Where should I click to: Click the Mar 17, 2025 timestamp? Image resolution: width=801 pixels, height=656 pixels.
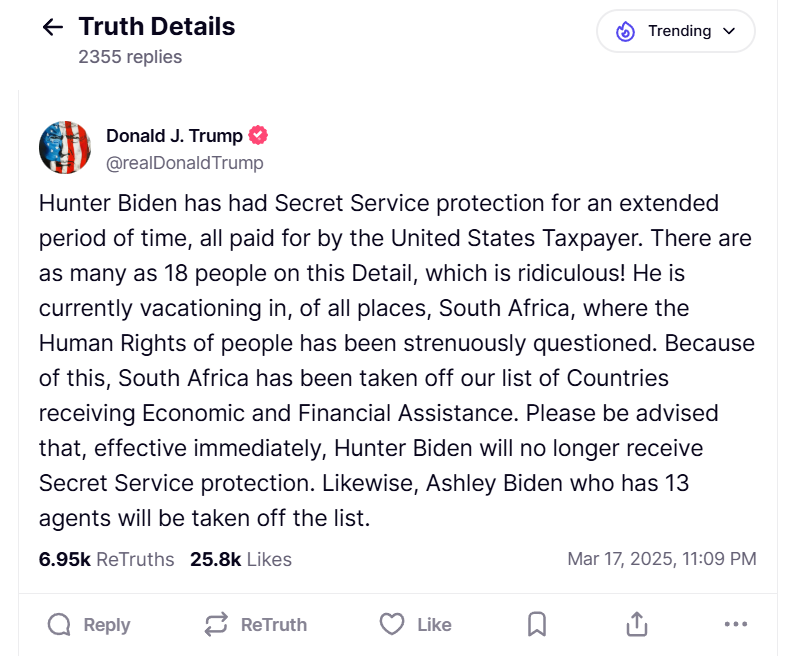pyautogui.click(x=661, y=559)
